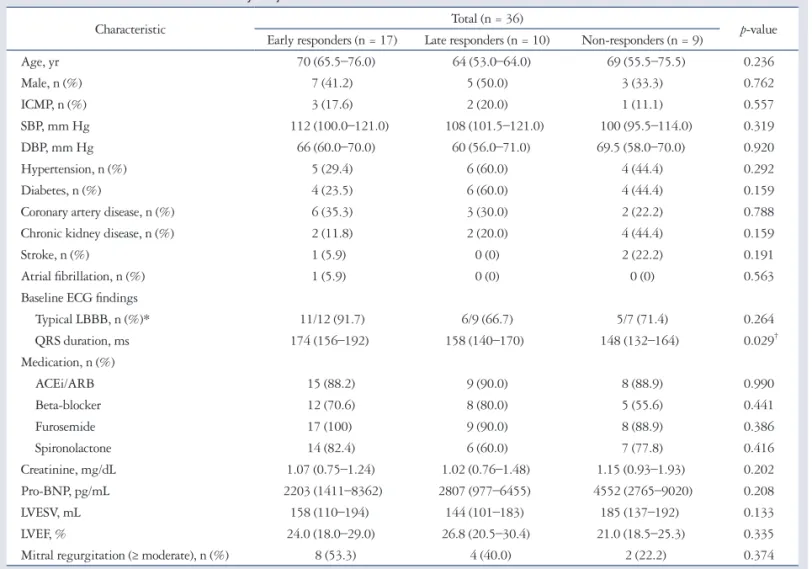Click the QRS duration value "174 (156–192)"
Screen dimensions: 812x569
point(330,341)
